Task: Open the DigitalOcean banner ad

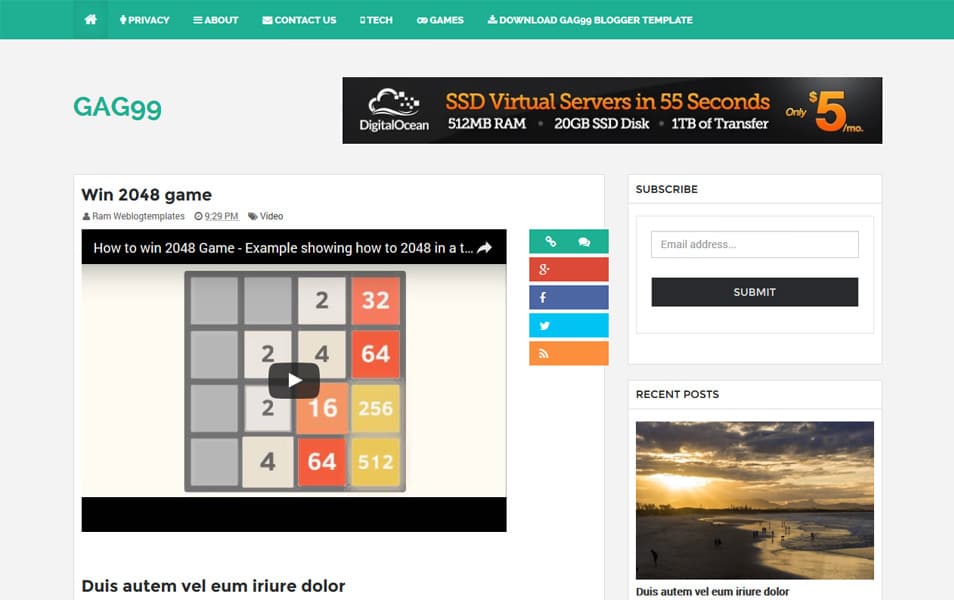Action: pyautogui.click(x=612, y=111)
